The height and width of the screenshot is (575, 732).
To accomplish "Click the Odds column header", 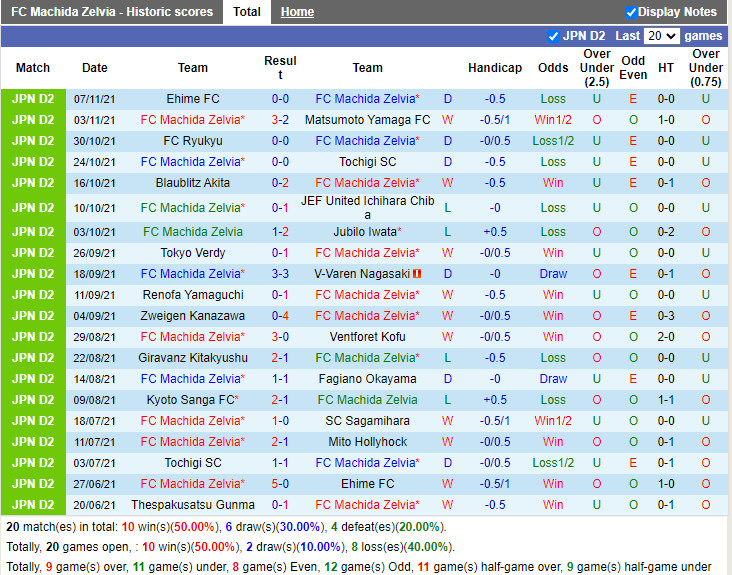I will 553,68.
